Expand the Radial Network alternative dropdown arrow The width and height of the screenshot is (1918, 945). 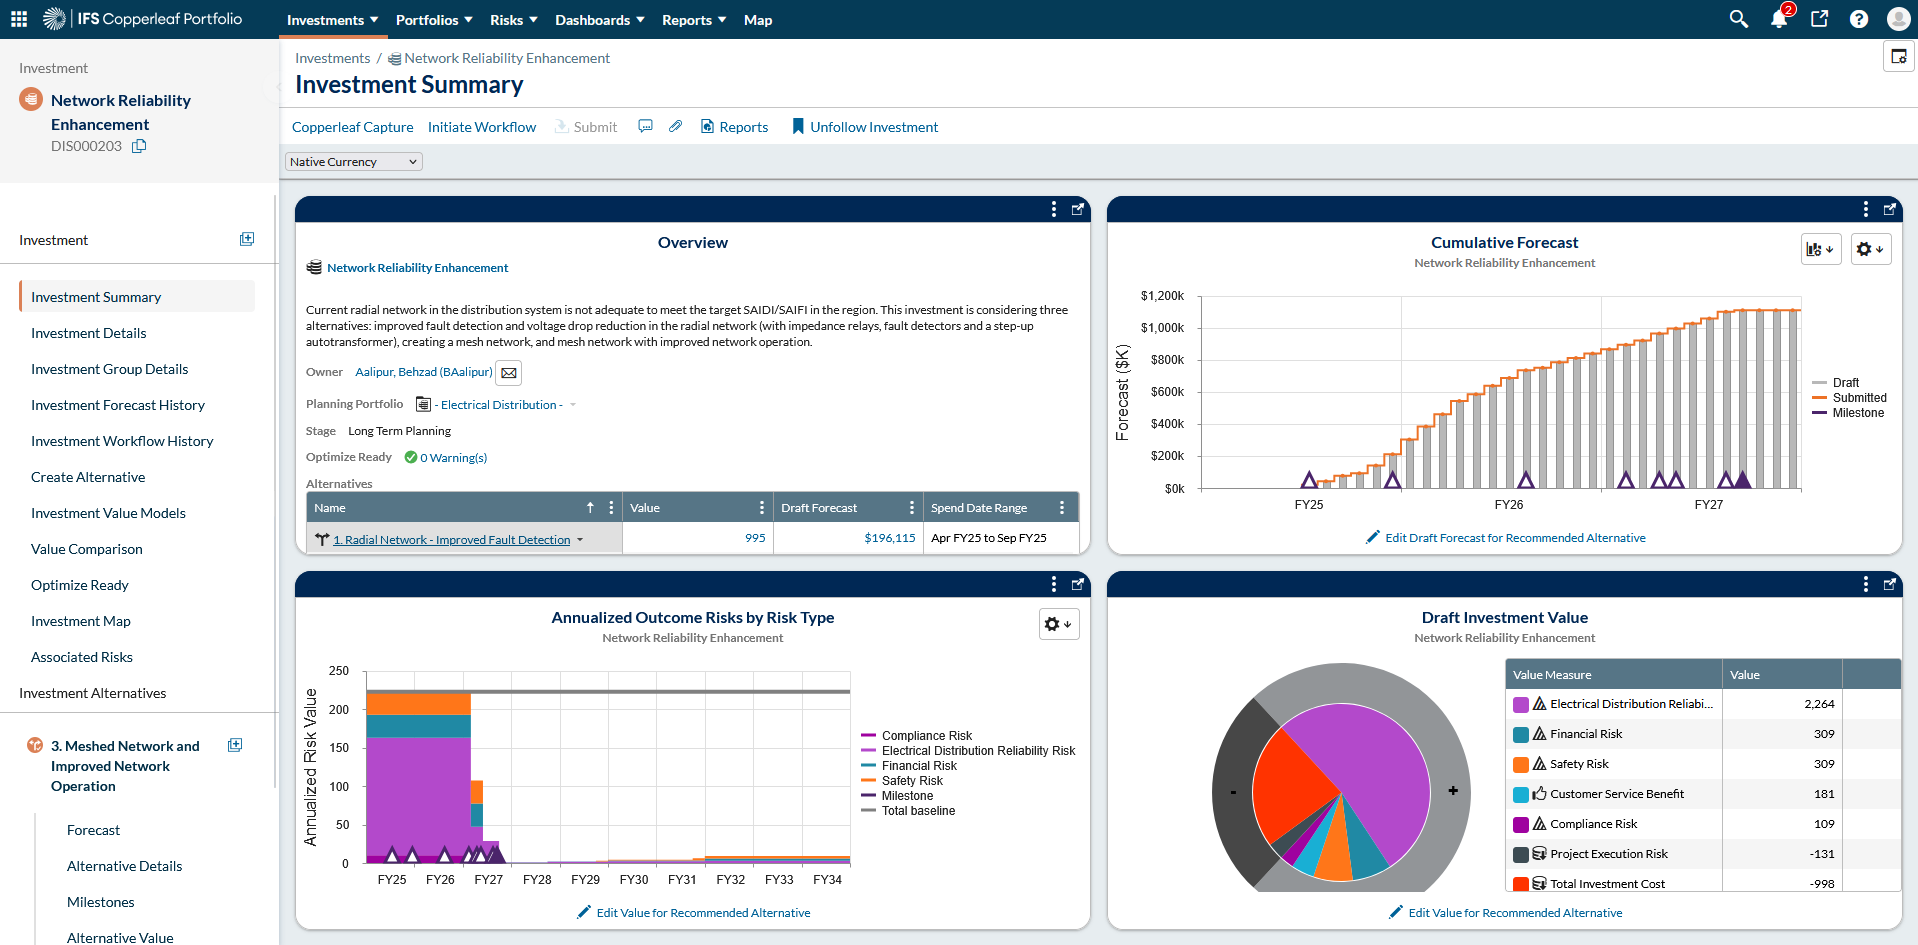(580, 540)
